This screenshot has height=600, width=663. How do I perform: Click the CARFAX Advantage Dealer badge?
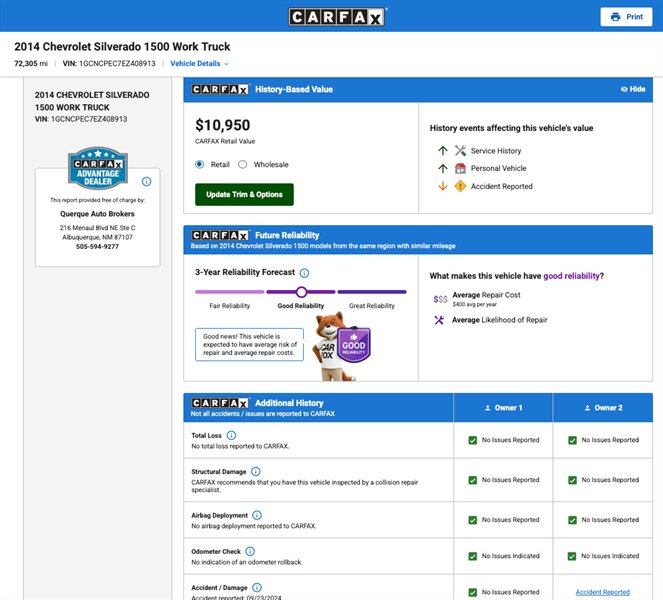(x=98, y=168)
